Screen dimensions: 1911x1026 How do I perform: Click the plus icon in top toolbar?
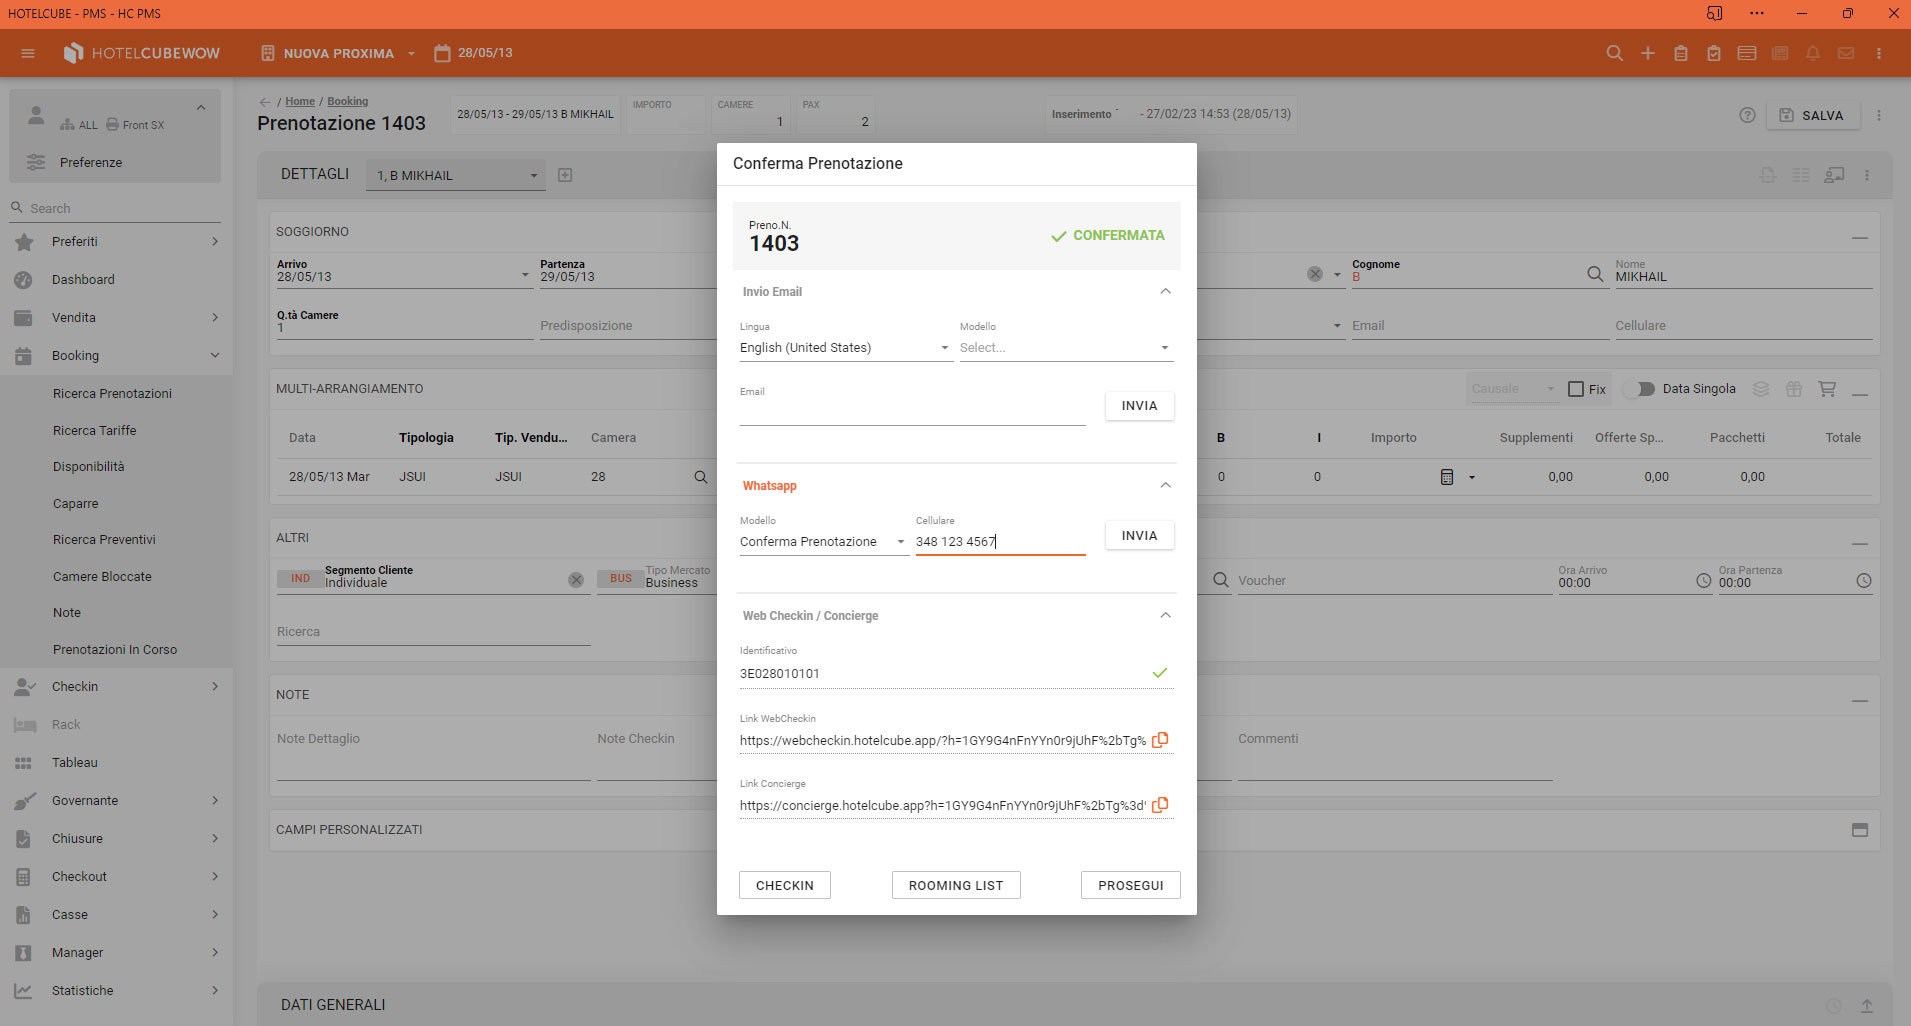(1647, 53)
